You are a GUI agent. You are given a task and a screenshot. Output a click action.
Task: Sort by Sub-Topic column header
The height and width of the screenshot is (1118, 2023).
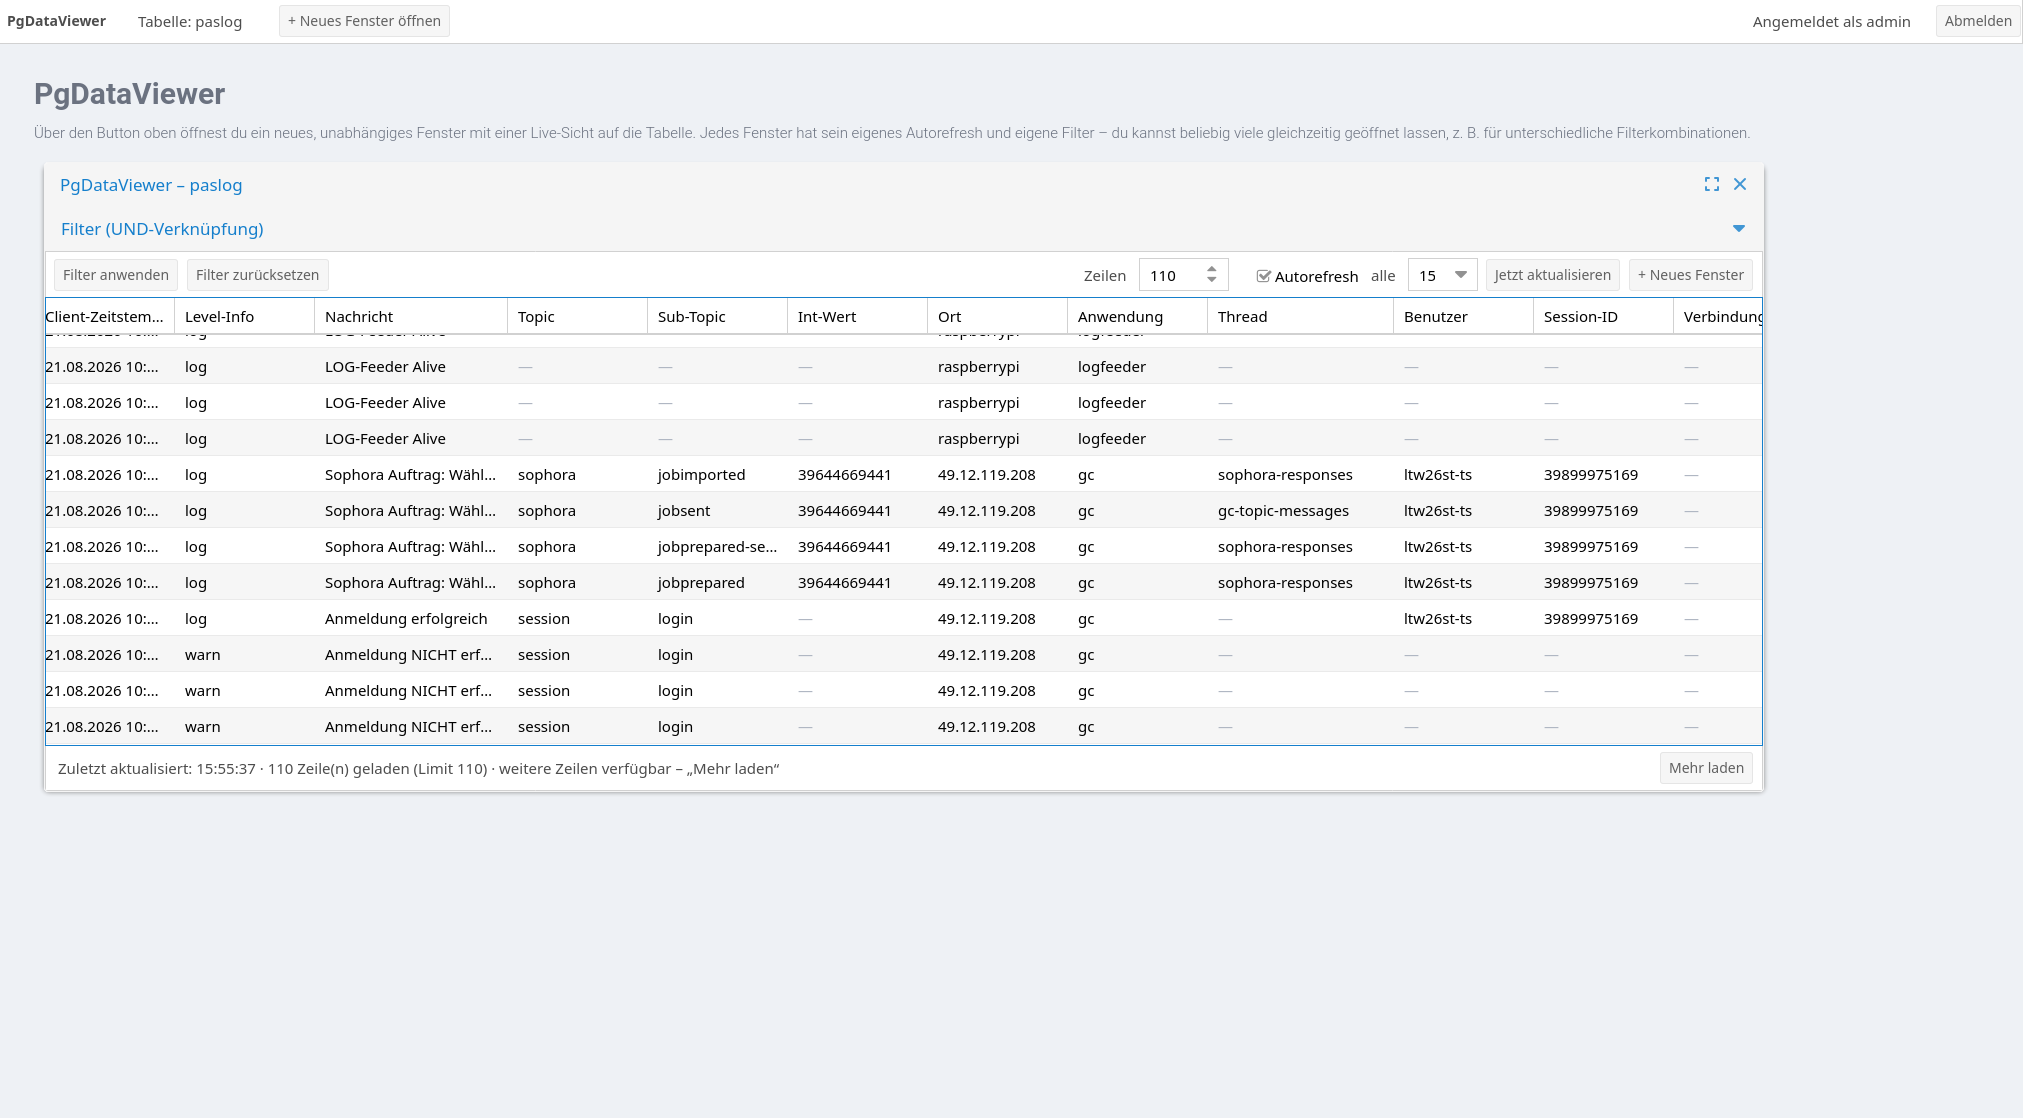click(717, 316)
